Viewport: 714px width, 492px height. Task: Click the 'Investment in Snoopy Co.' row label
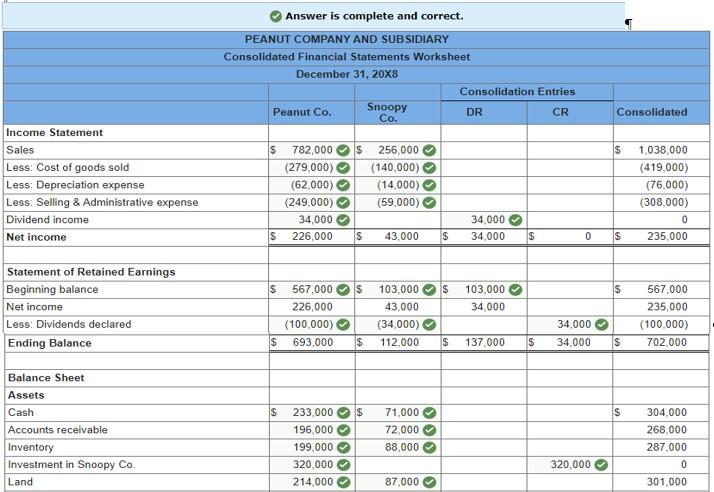coord(71,465)
